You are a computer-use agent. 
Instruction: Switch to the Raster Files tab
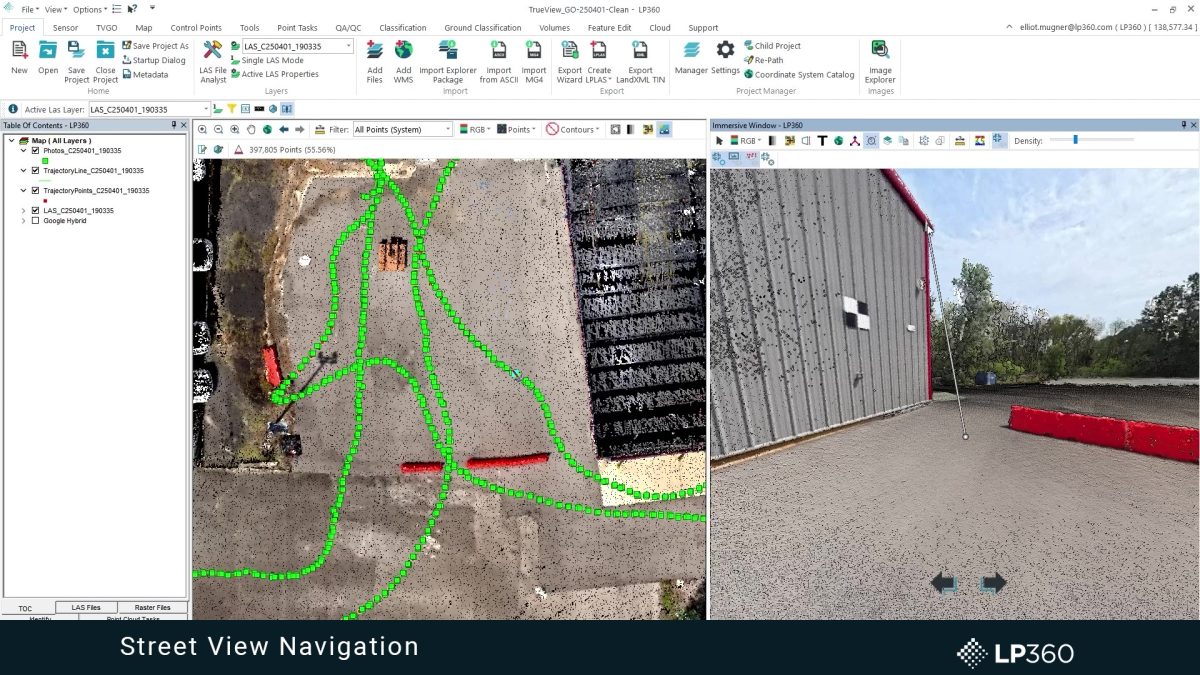click(x=152, y=607)
